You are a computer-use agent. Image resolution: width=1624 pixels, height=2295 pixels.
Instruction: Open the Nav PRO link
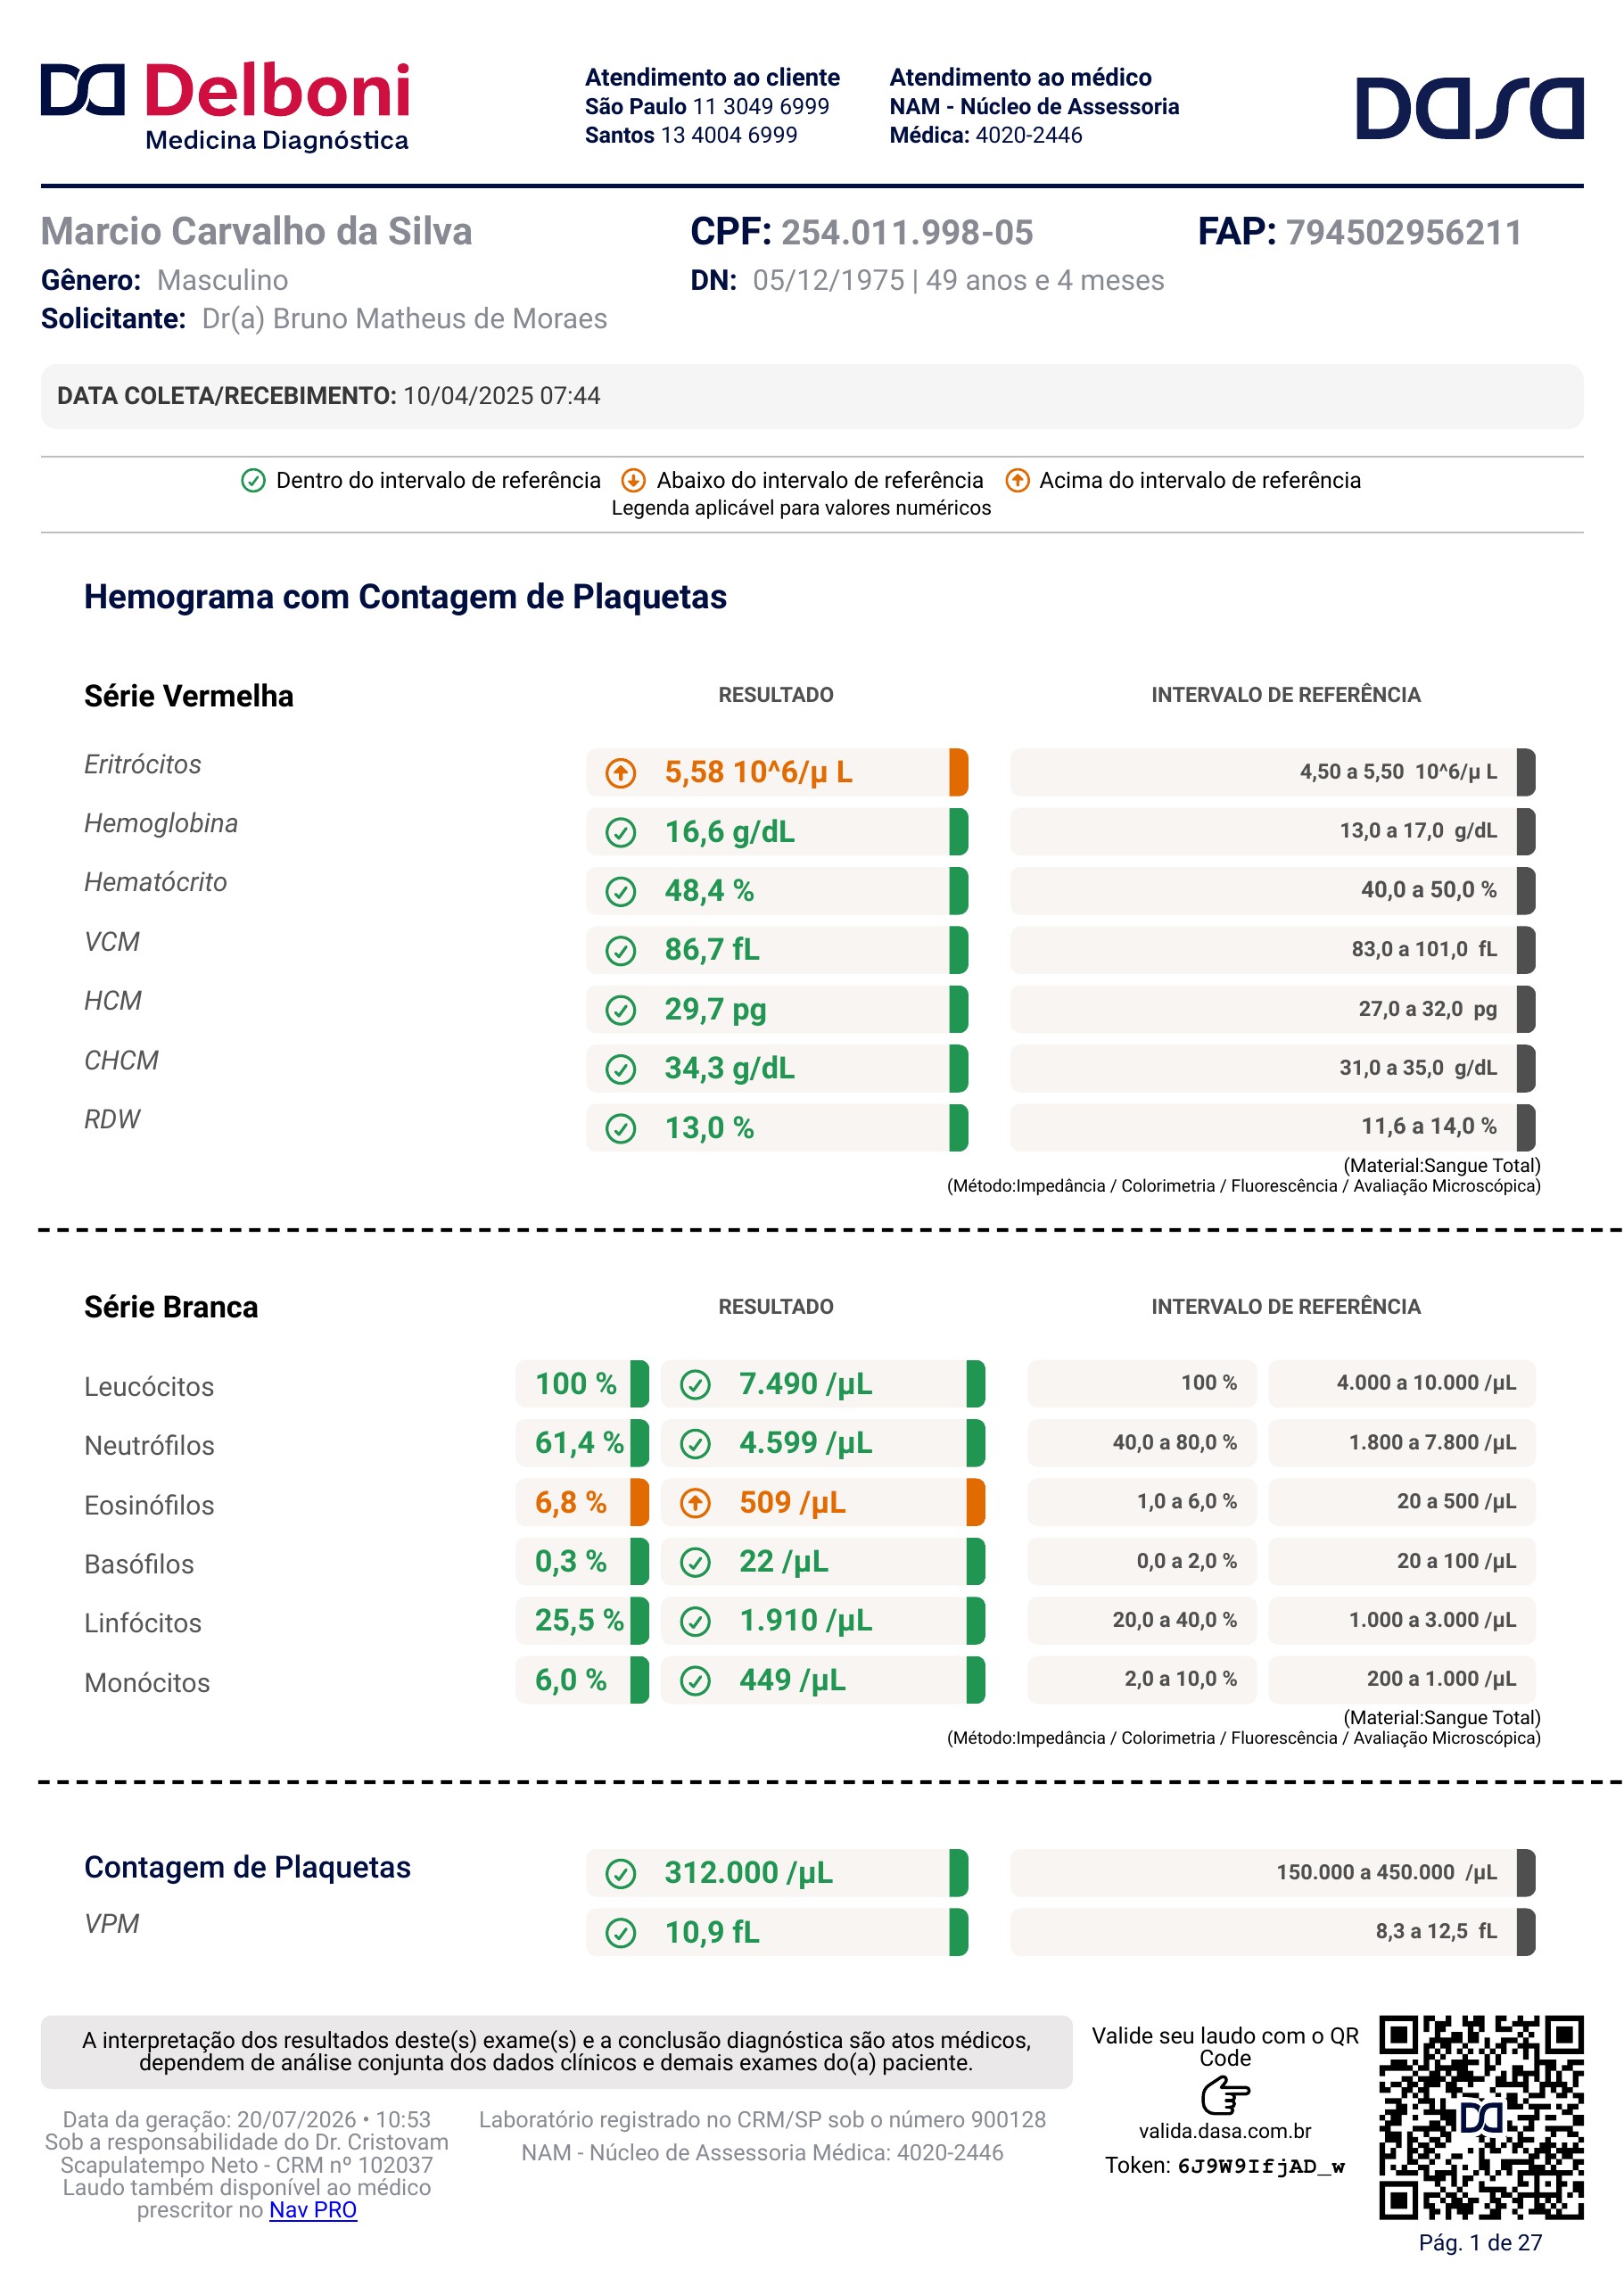[x=313, y=2210]
